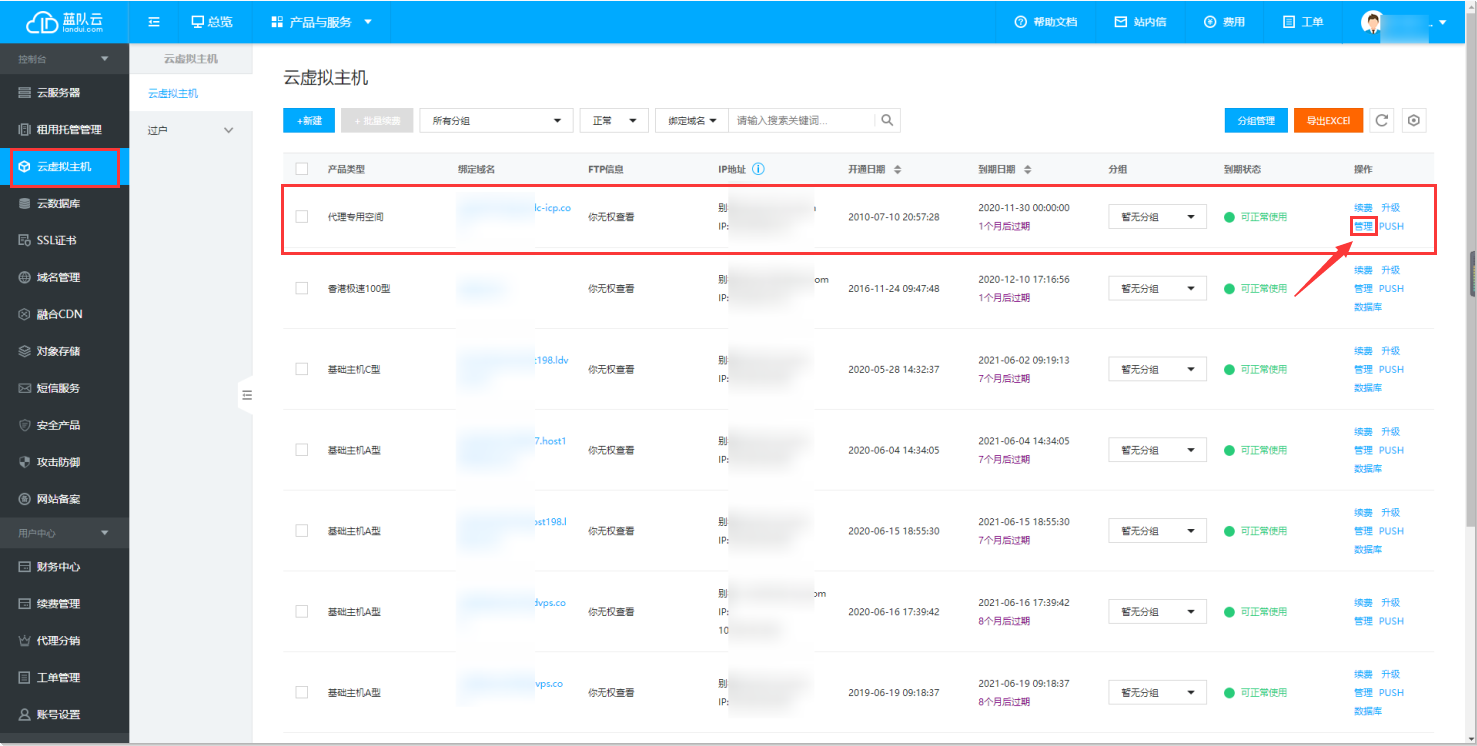Collapse the 用户中心 sidebar section
Image resolution: width=1477 pixels, height=746 pixels.
coord(64,533)
